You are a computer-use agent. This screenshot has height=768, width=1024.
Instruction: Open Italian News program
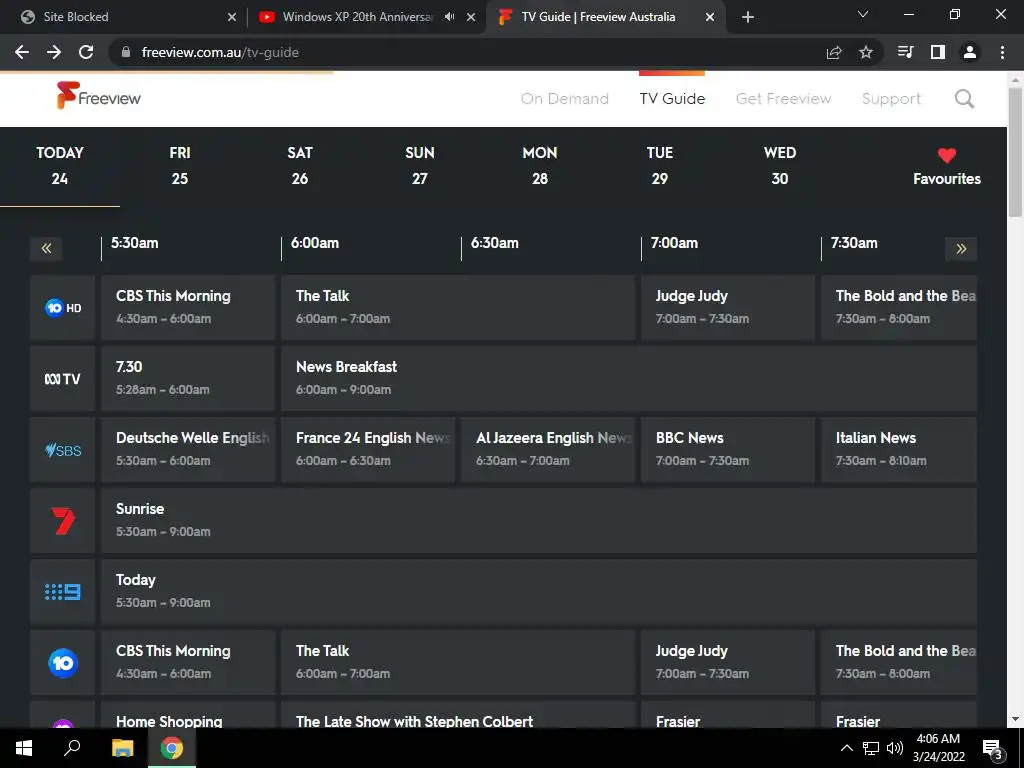[899, 450]
